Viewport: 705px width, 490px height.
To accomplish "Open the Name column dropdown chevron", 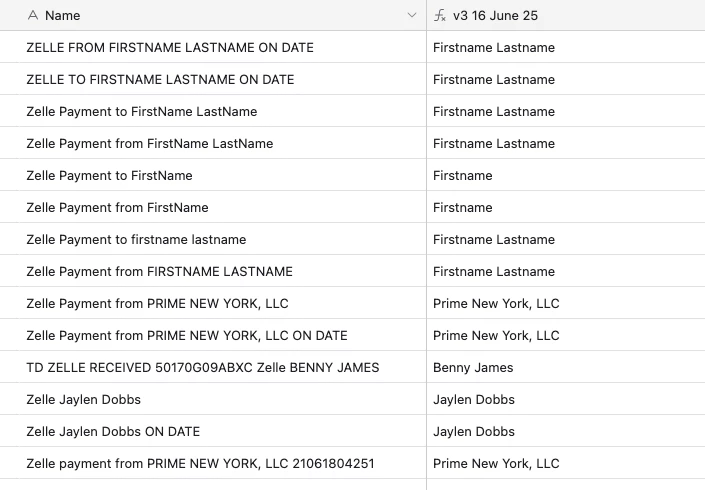I will (411, 15).
